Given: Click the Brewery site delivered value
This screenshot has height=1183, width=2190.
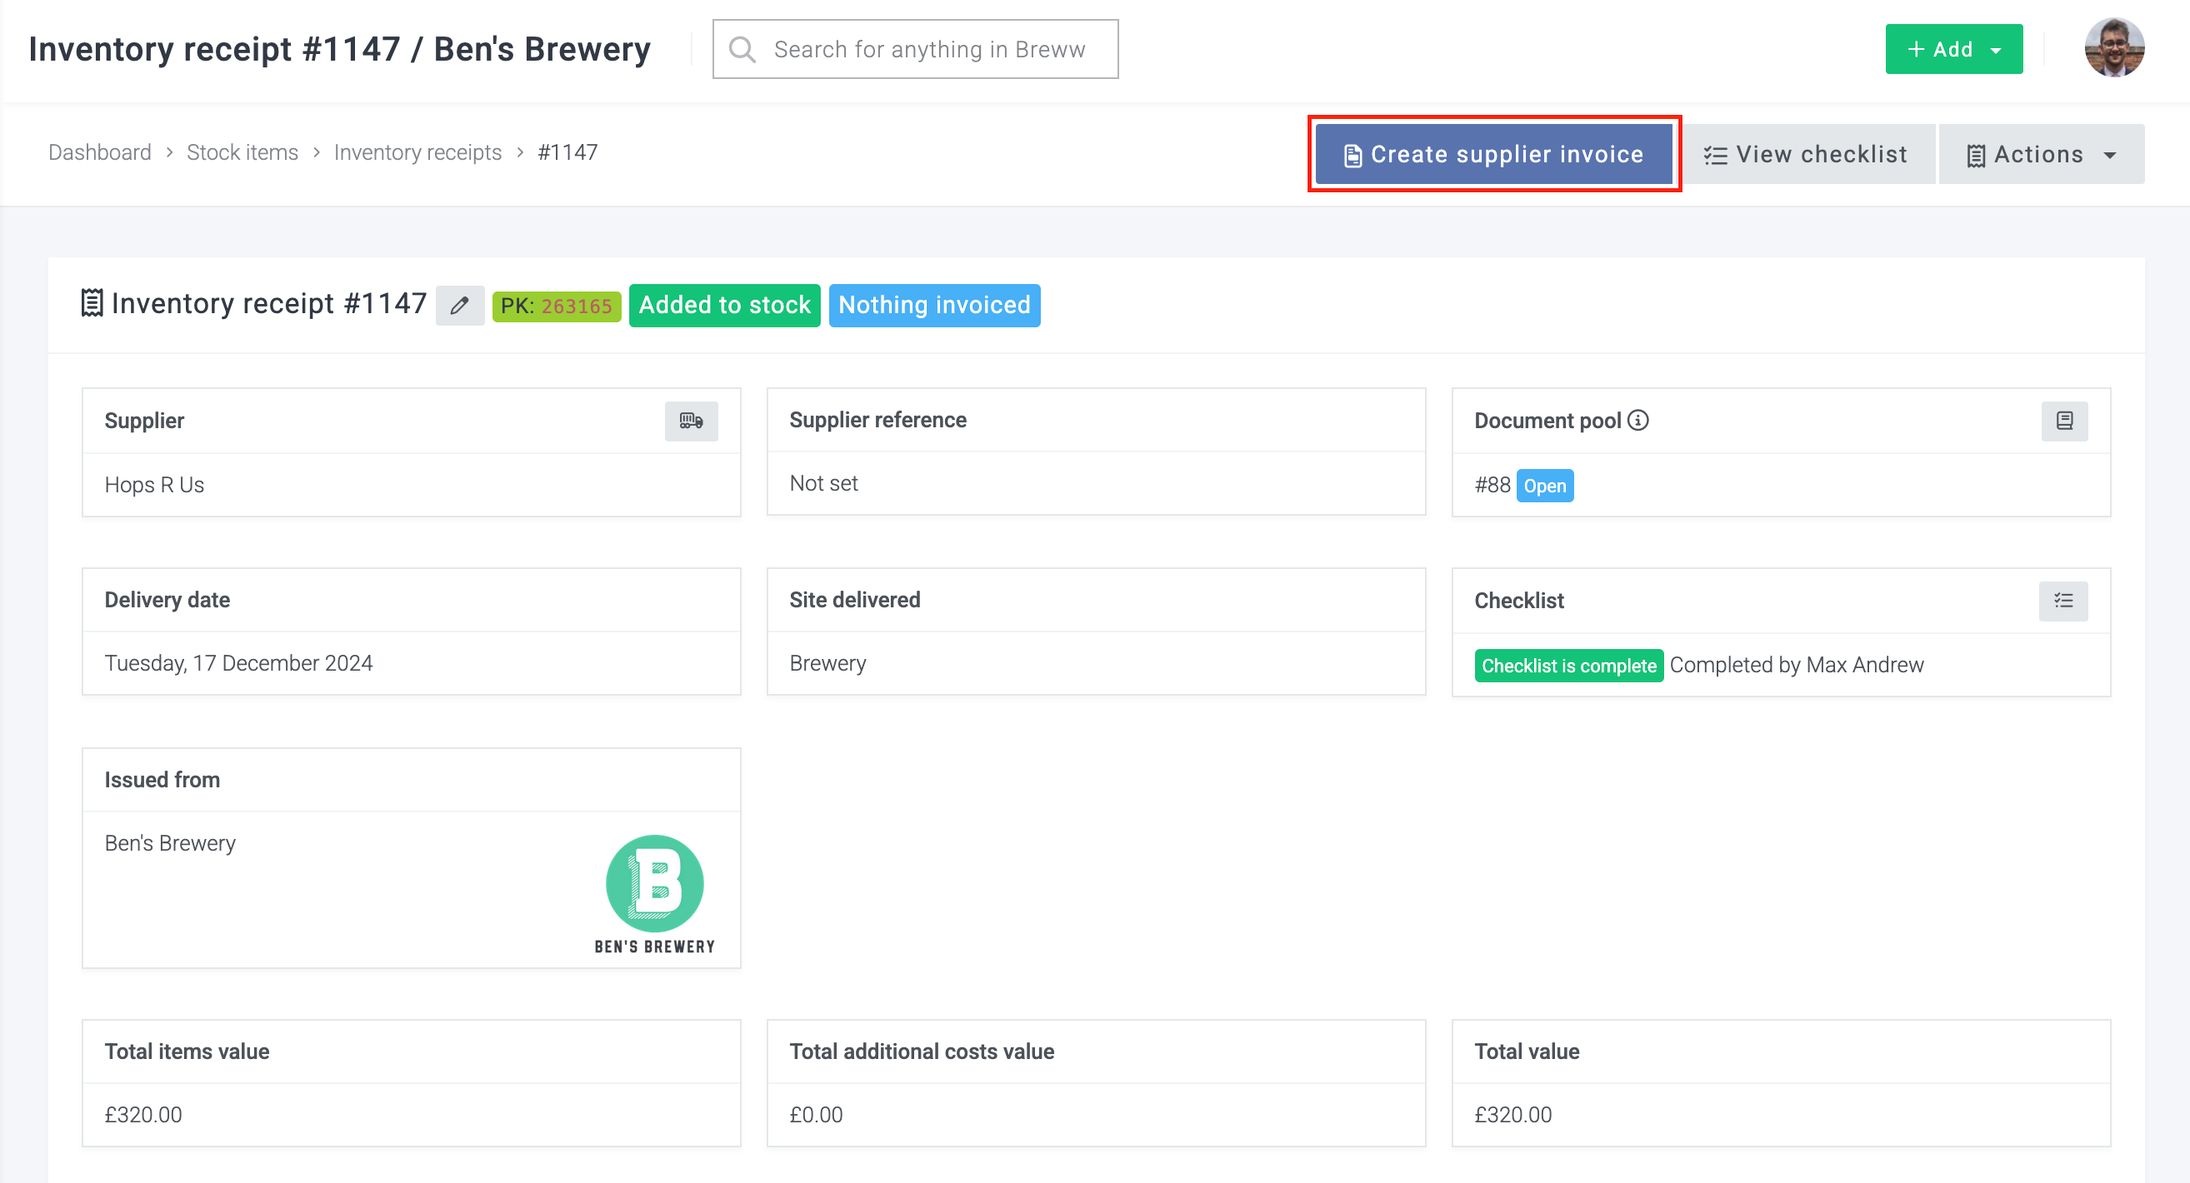Looking at the screenshot, I should [828, 663].
